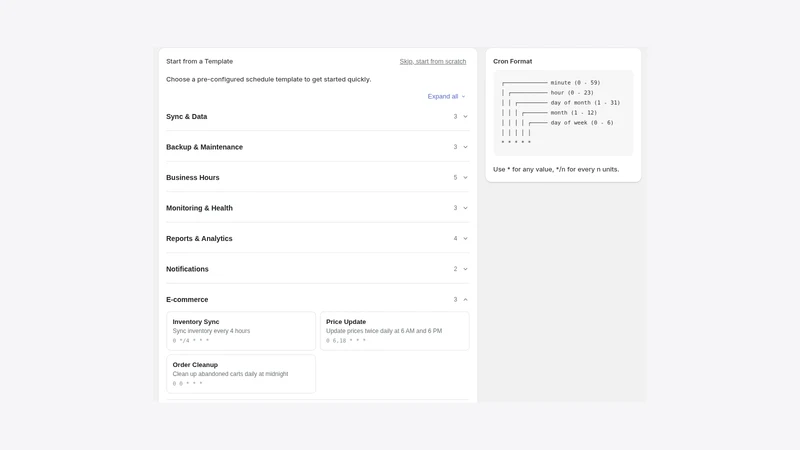The width and height of the screenshot is (800, 450).
Task: Collapse the E-commerce section chevron
Action: [465, 299]
